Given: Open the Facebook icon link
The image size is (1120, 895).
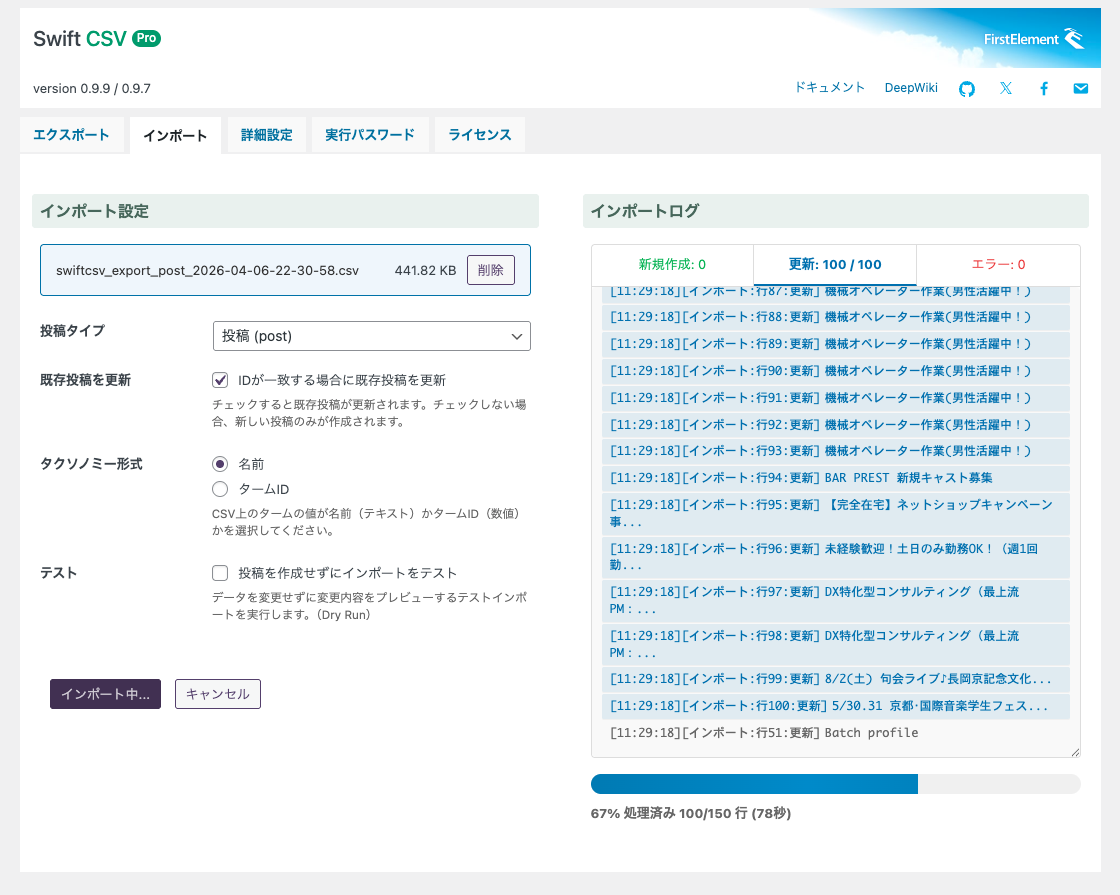Looking at the screenshot, I should click(1043, 88).
